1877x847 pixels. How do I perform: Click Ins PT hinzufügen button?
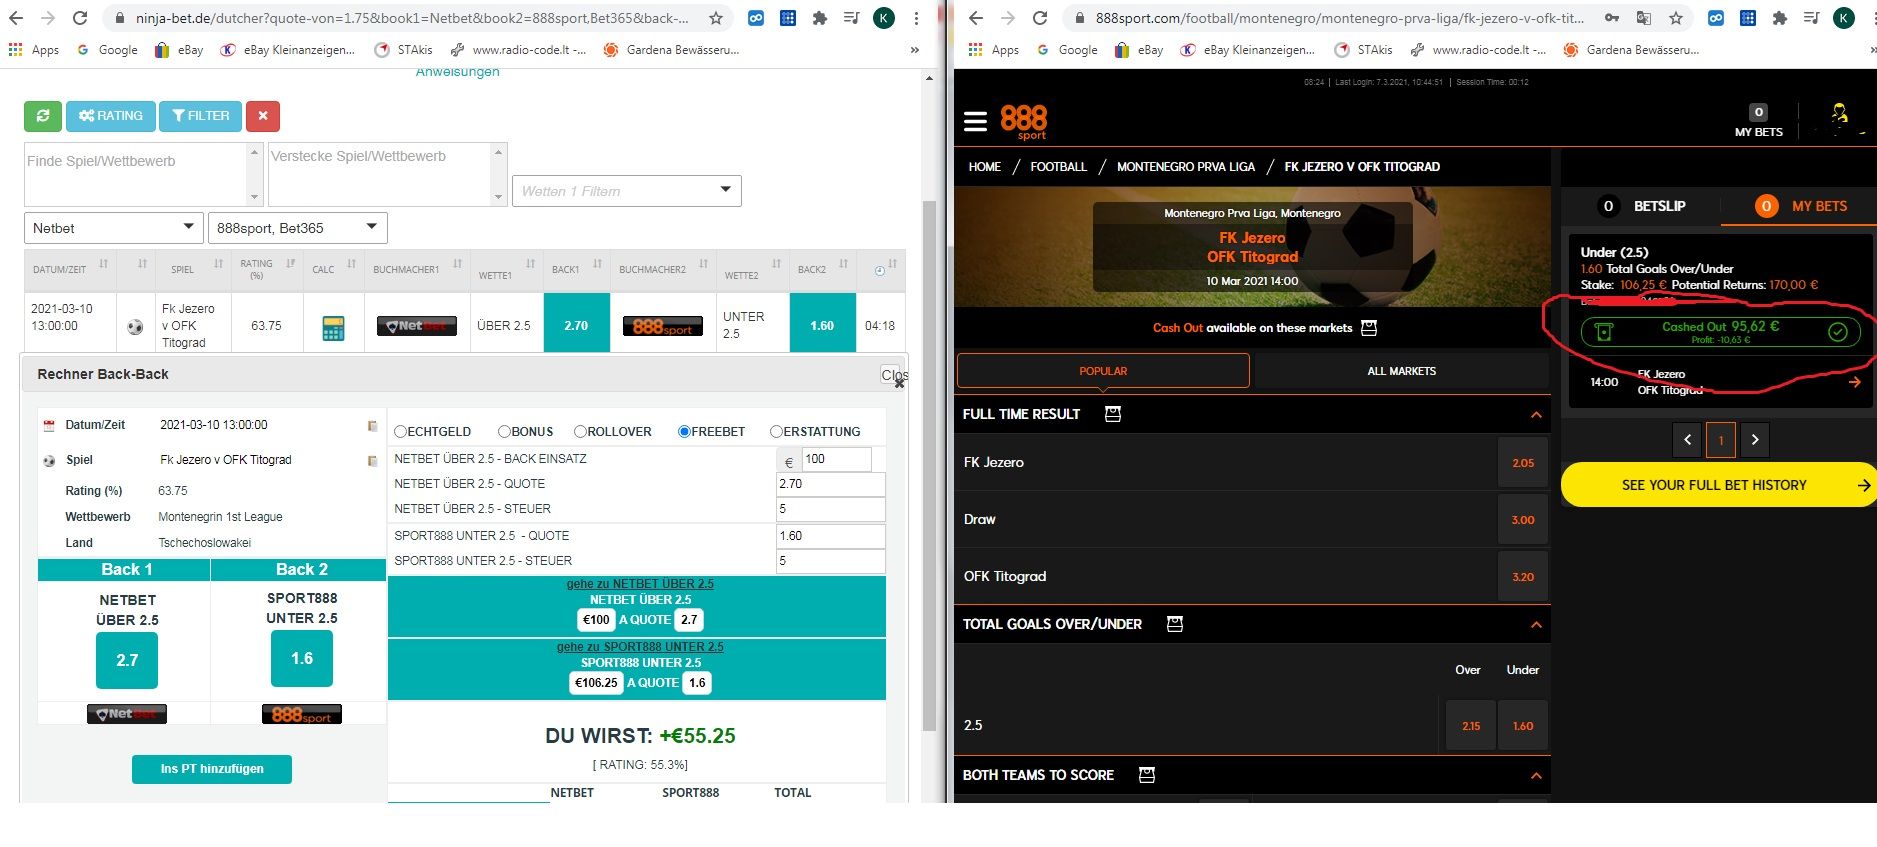(212, 769)
